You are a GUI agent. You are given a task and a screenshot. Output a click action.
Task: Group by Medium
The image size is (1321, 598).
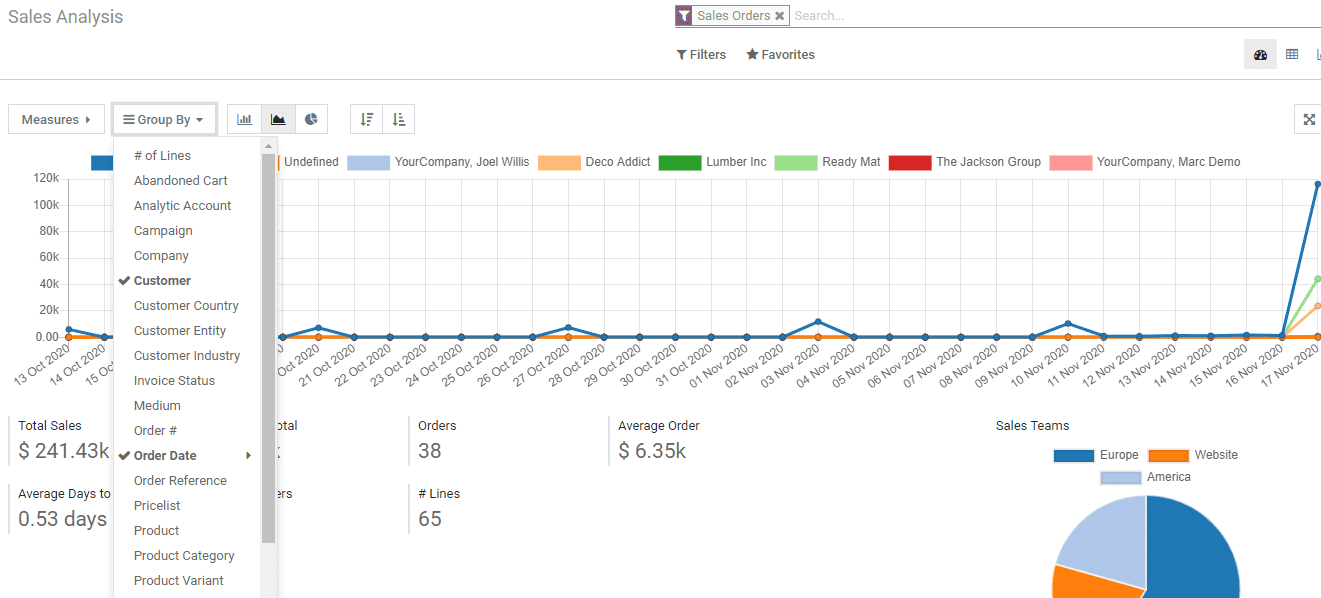(x=157, y=406)
